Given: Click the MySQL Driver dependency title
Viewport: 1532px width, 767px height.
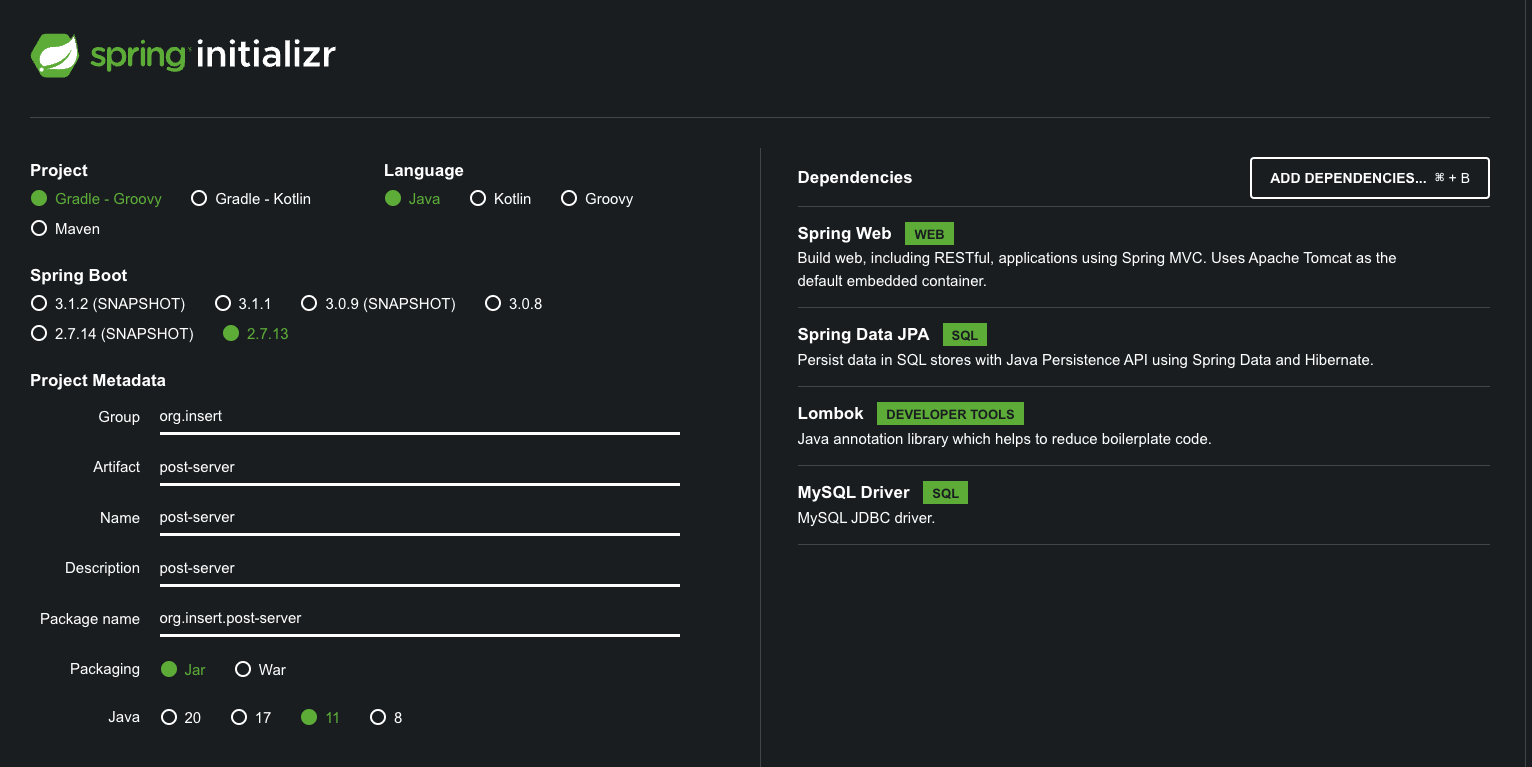Looking at the screenshot, I should (854, 493).
